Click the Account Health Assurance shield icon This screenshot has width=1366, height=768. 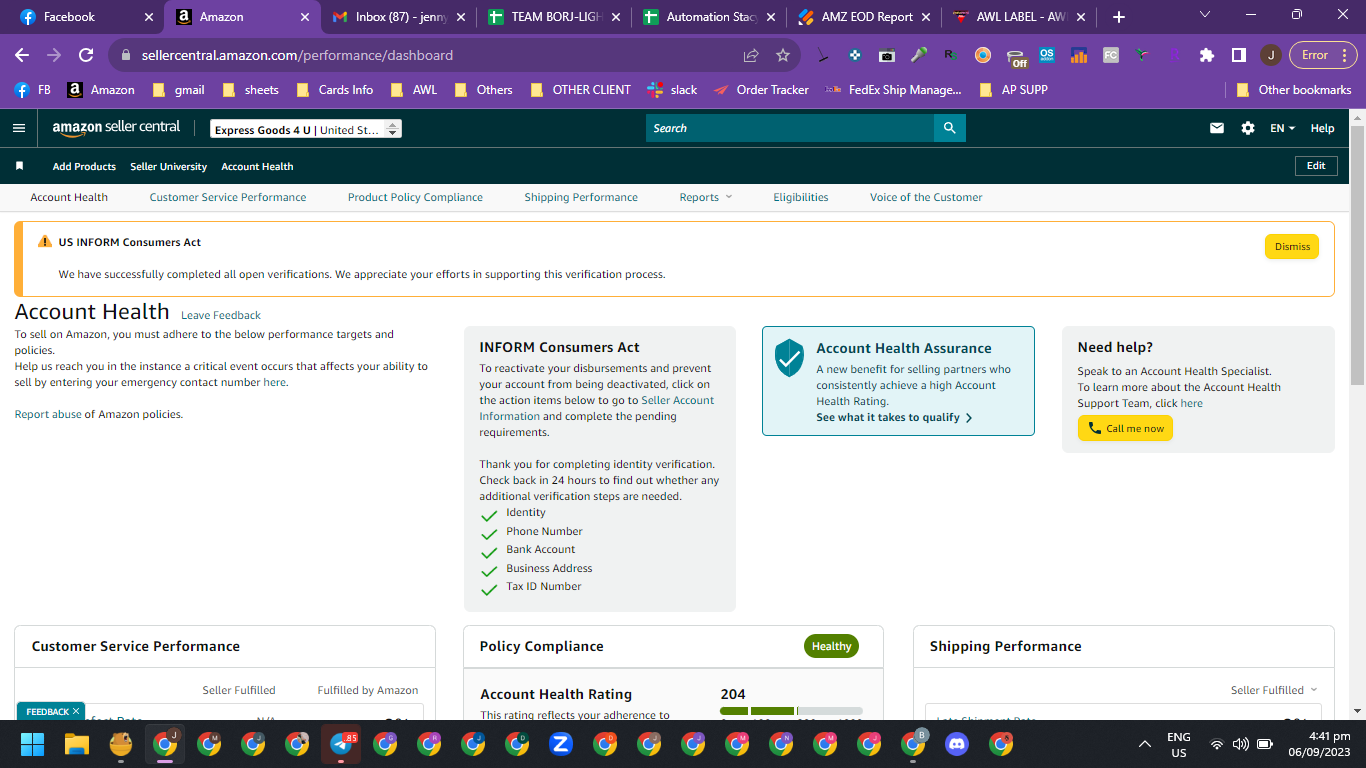point(790,357)
